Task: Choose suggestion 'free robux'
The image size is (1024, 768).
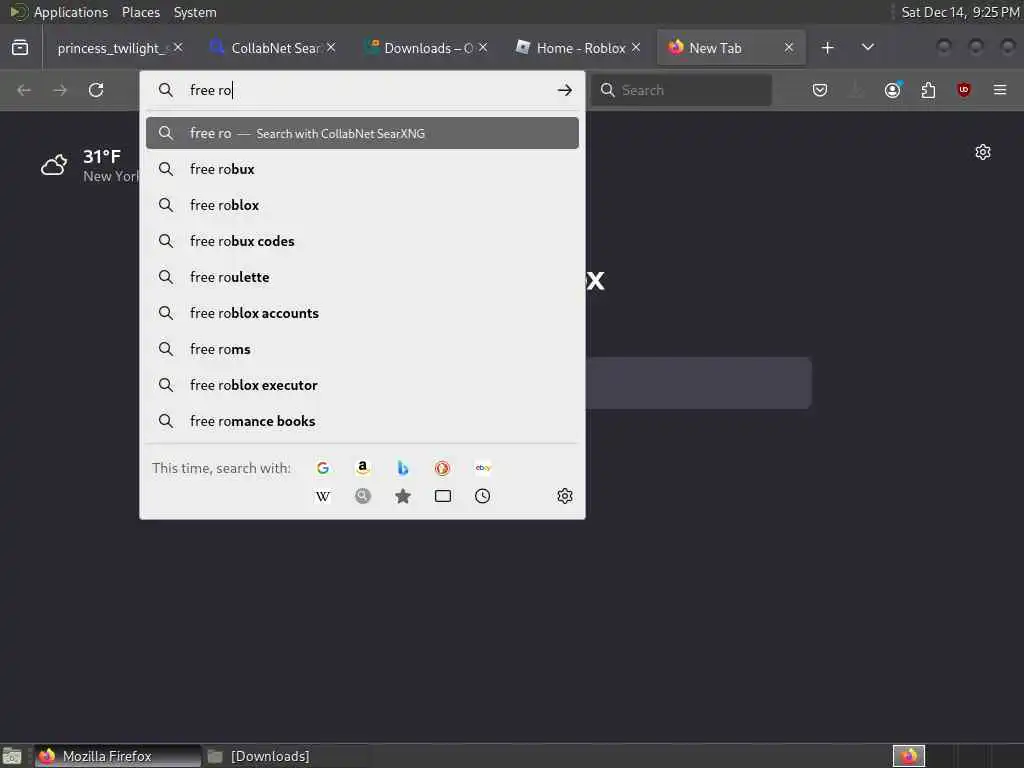Action: point(362,169)
